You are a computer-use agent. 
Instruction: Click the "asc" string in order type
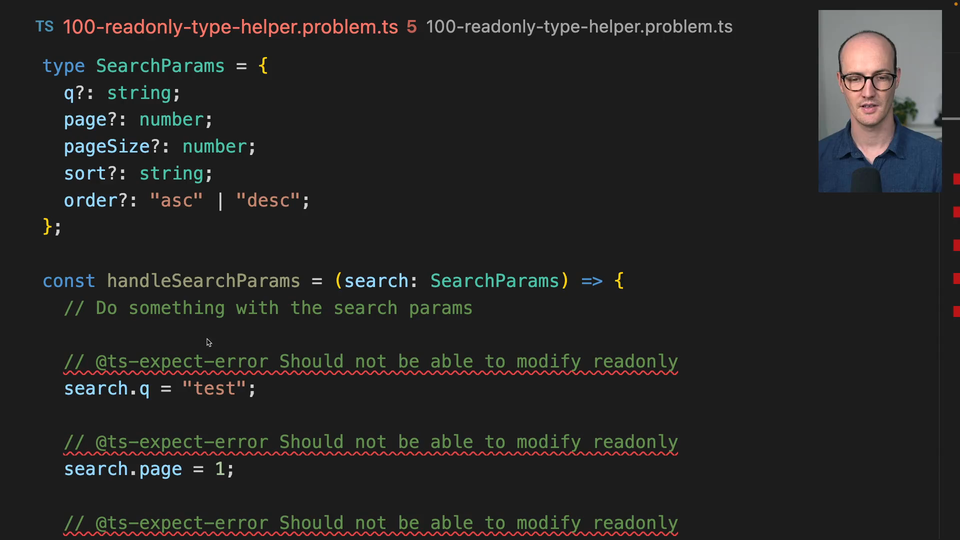tap(176, 200)
